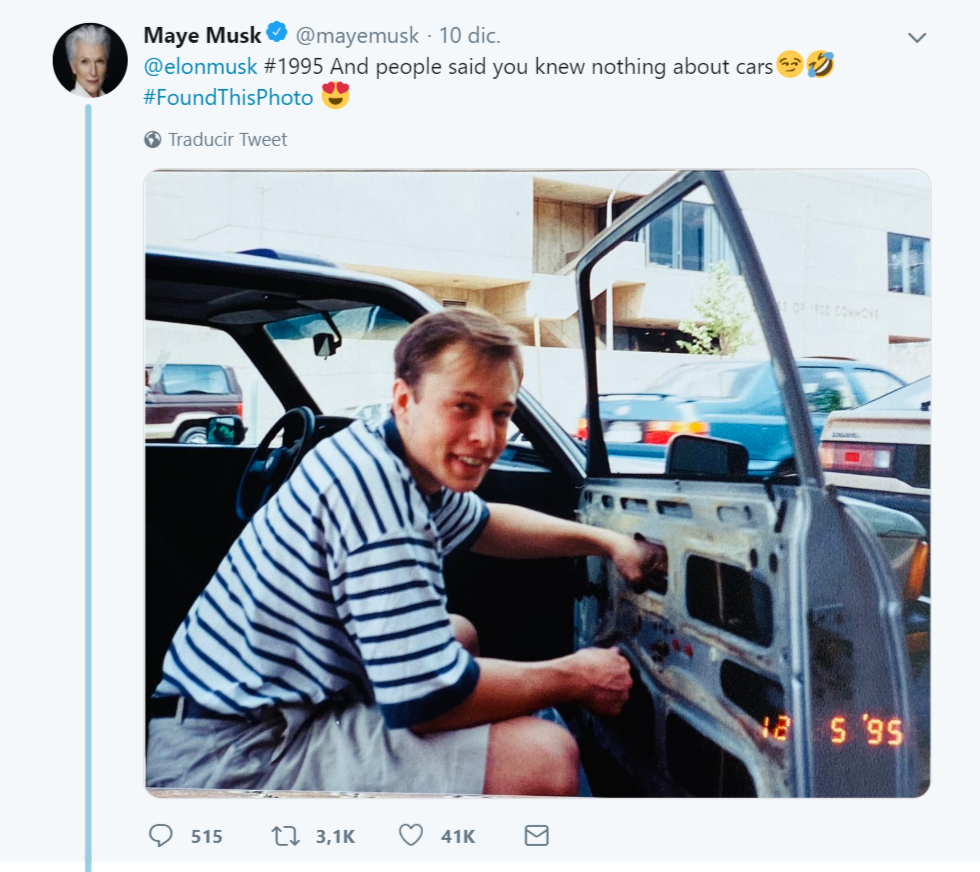Click the reply speech bubble icon

click(160, 835)
